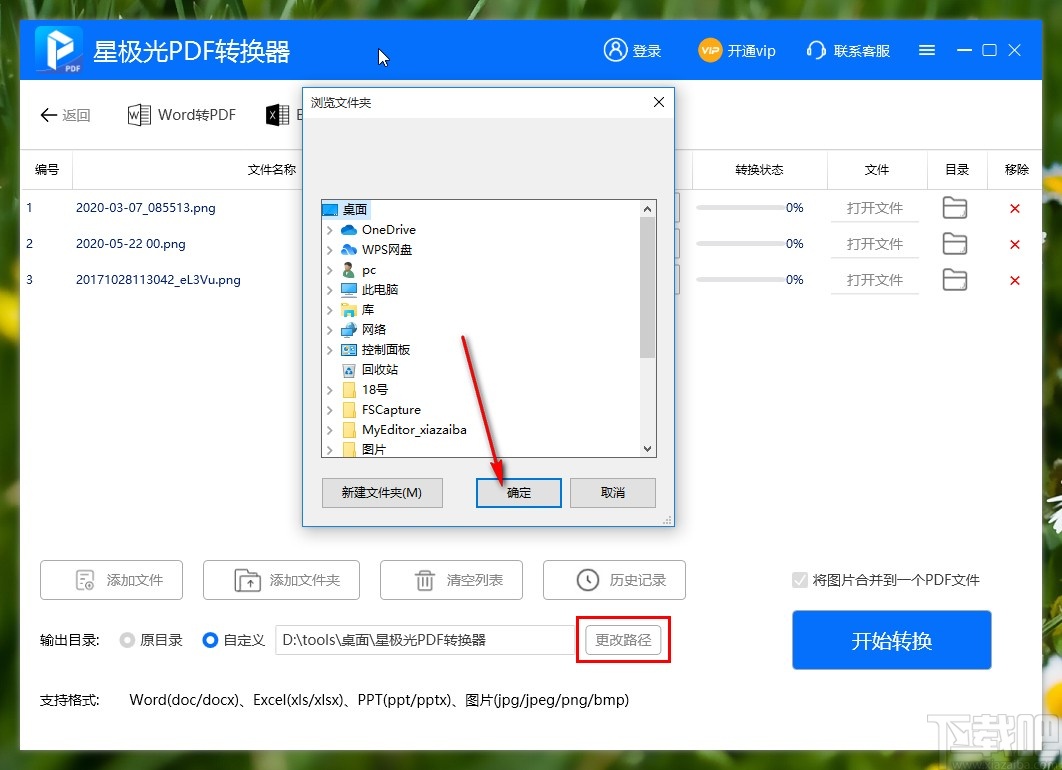The height and width of the screenshot is (770, 1062).
Task: Check the 将图片合并到一个PDF文件 checkbox
Action: click(800, 580)
